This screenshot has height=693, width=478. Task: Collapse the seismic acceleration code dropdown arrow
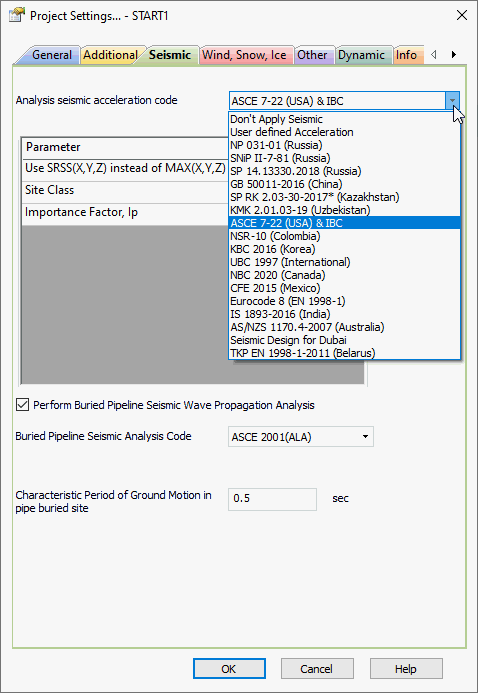tap(452, 101)
